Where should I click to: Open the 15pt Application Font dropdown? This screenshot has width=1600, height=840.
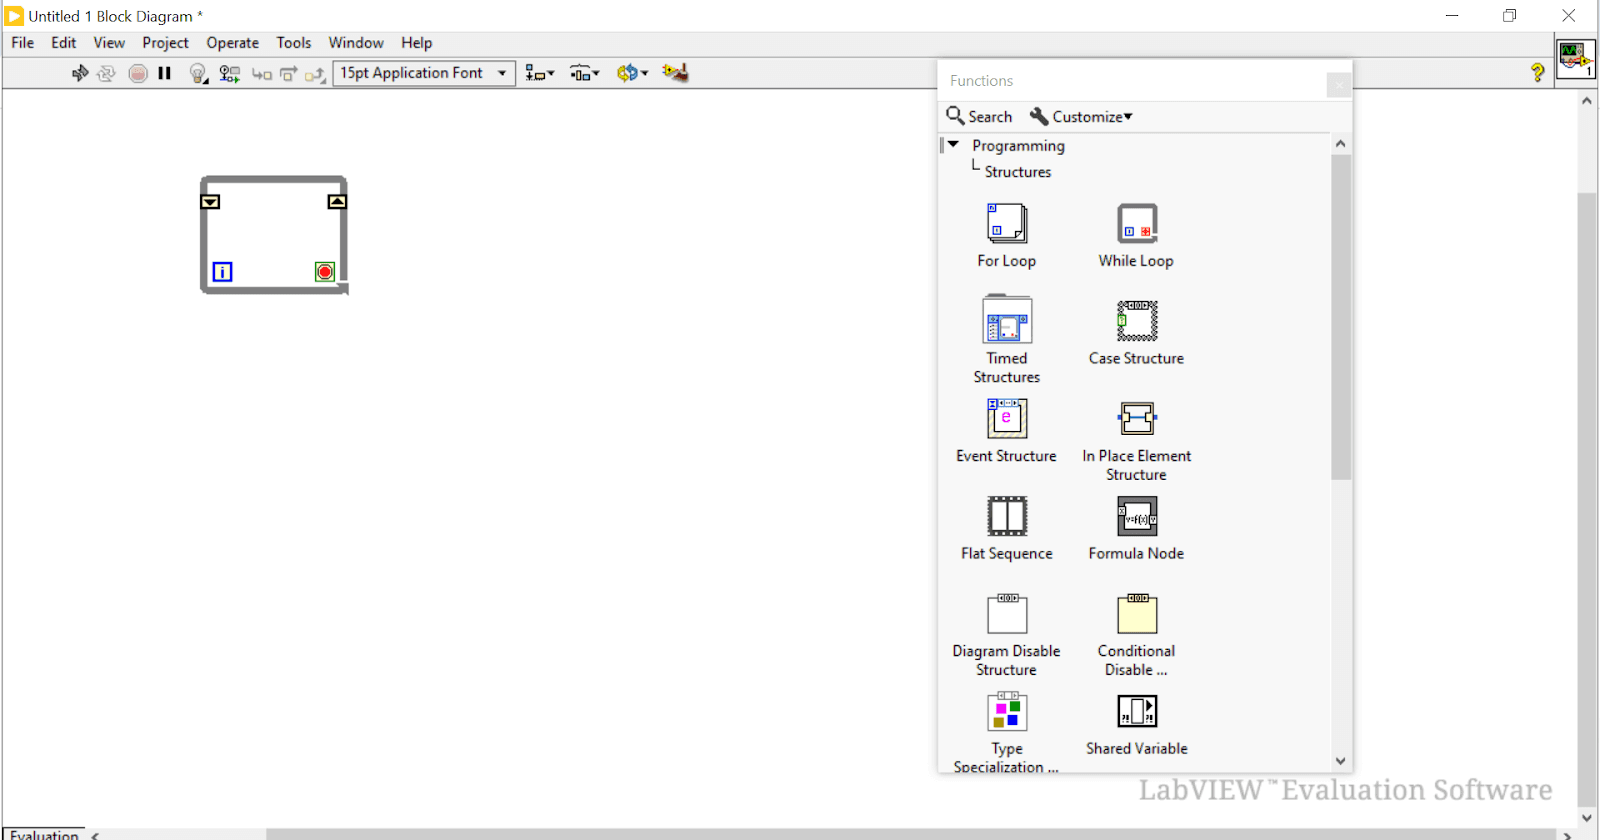tap(423, 73)
